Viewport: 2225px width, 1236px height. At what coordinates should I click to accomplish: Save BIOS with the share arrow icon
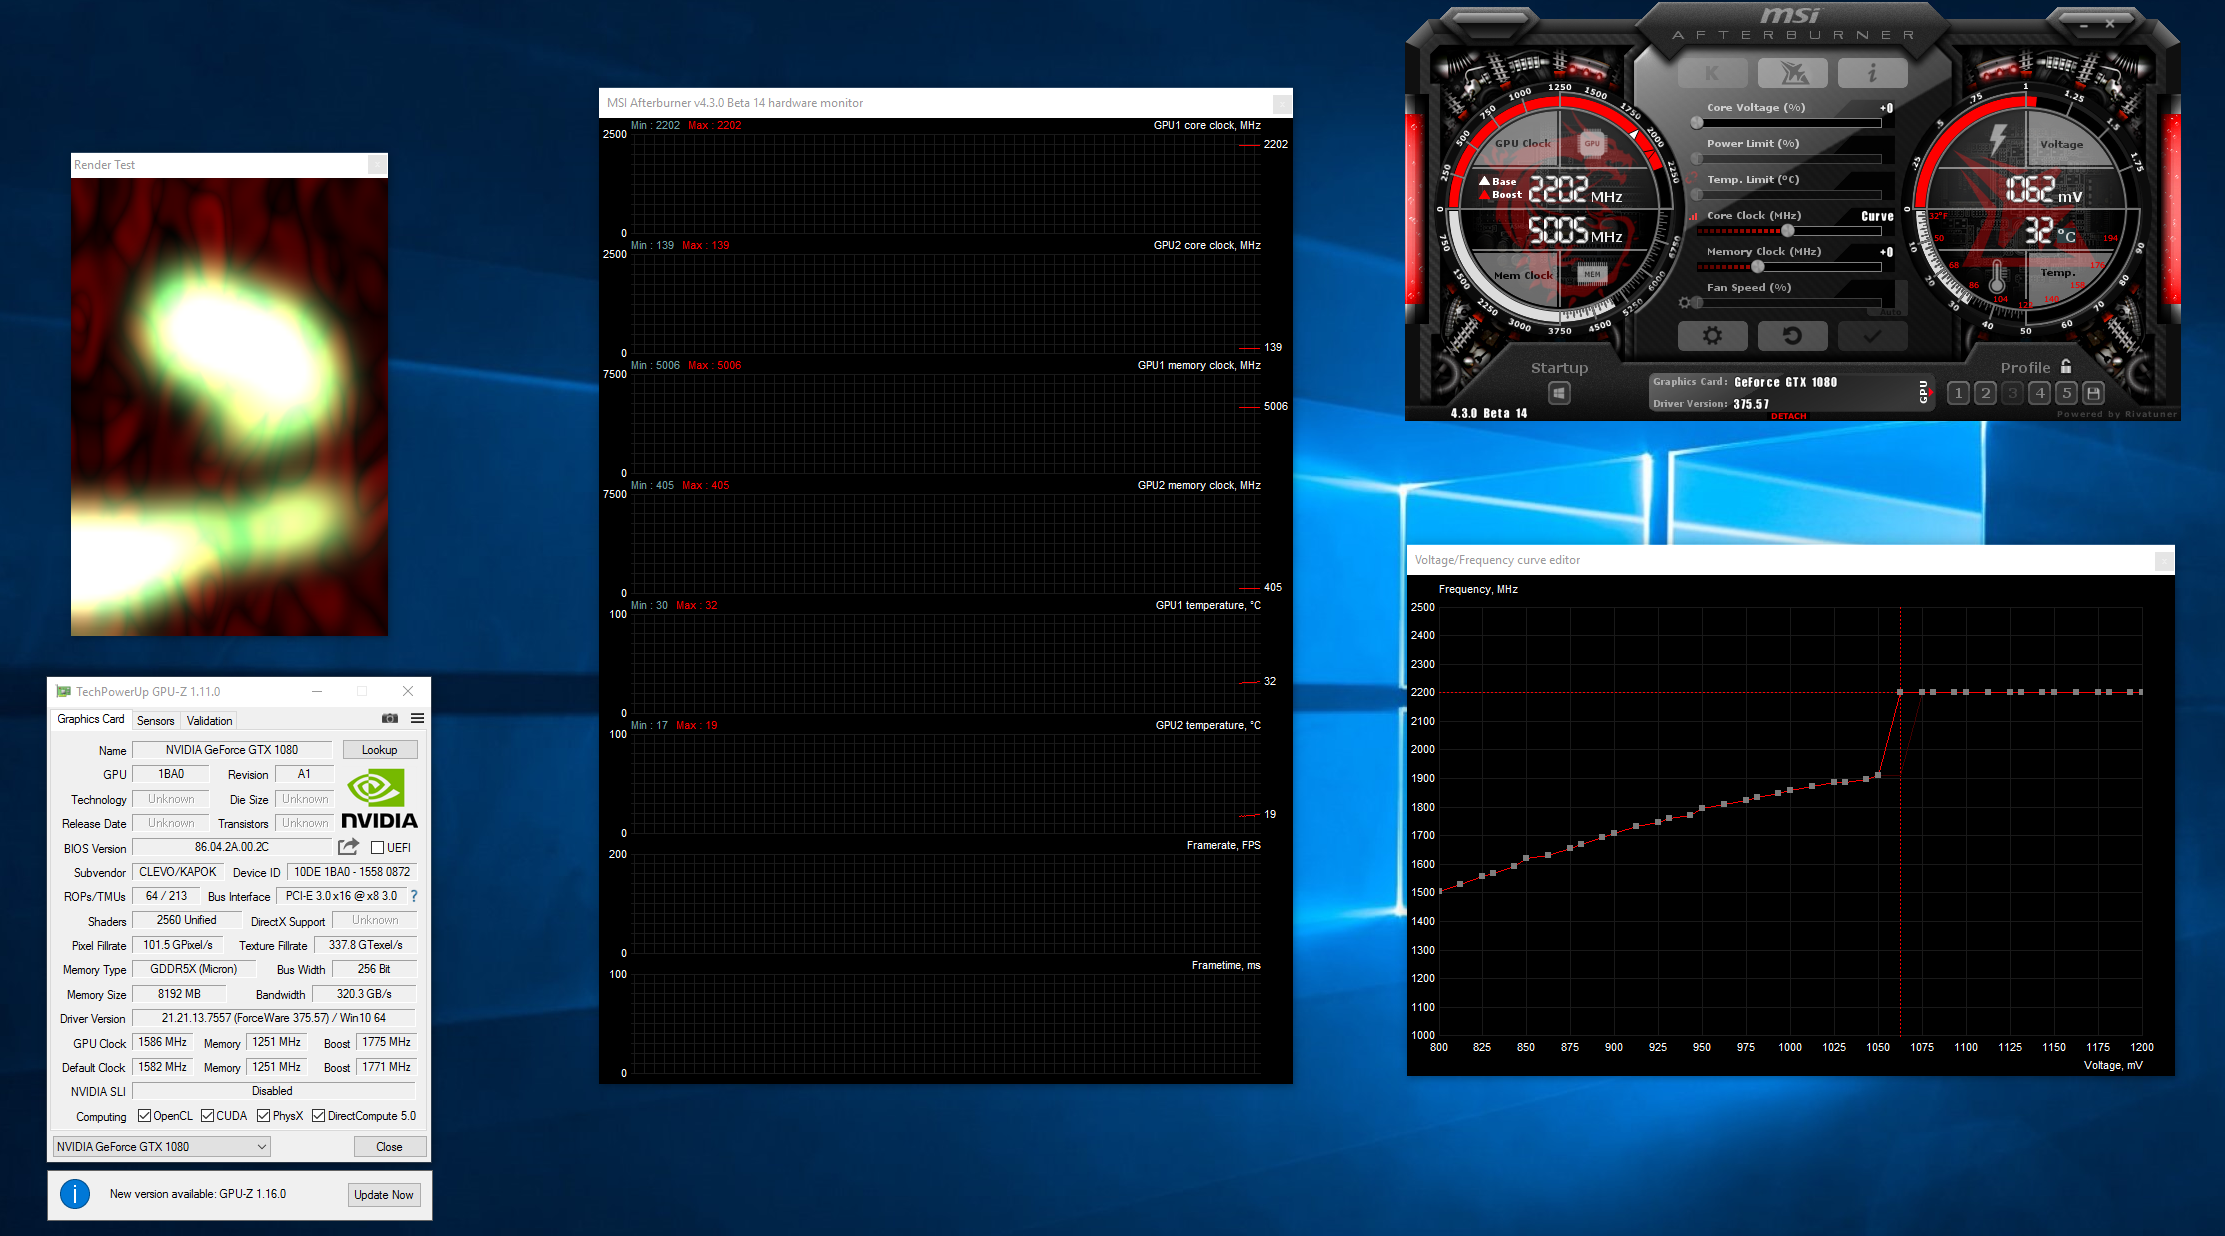tap(348, 847)
